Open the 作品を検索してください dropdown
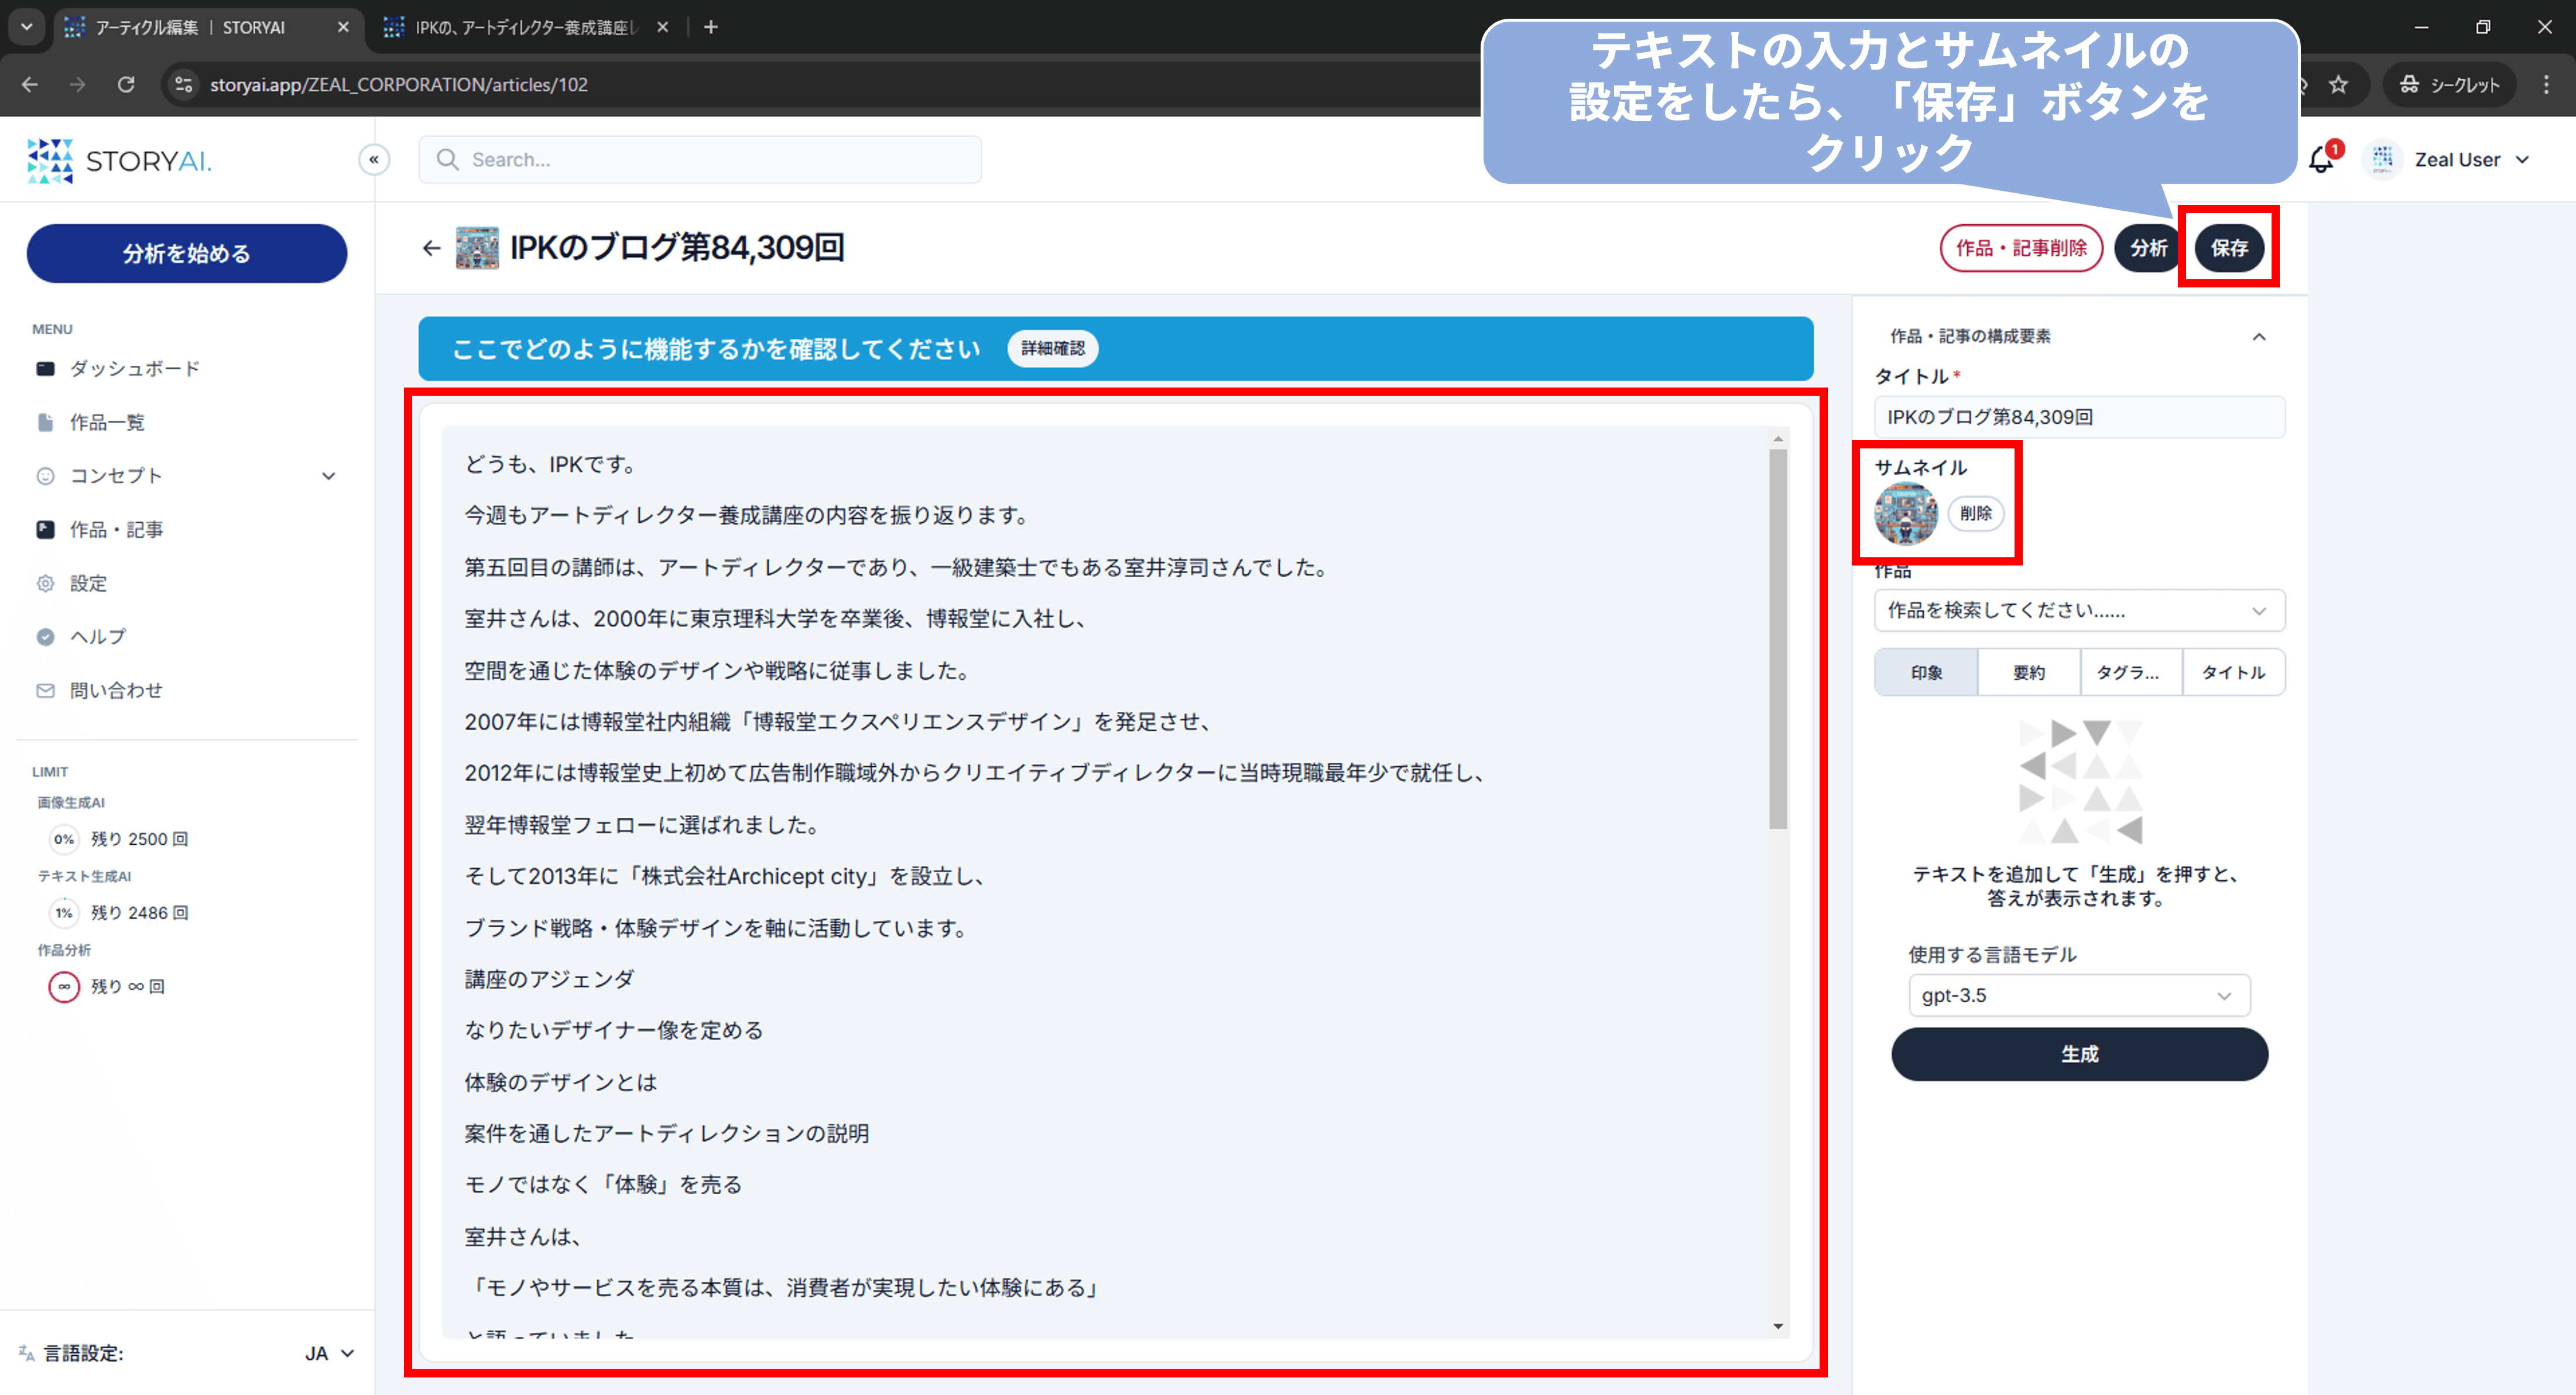 point(2079,610)
